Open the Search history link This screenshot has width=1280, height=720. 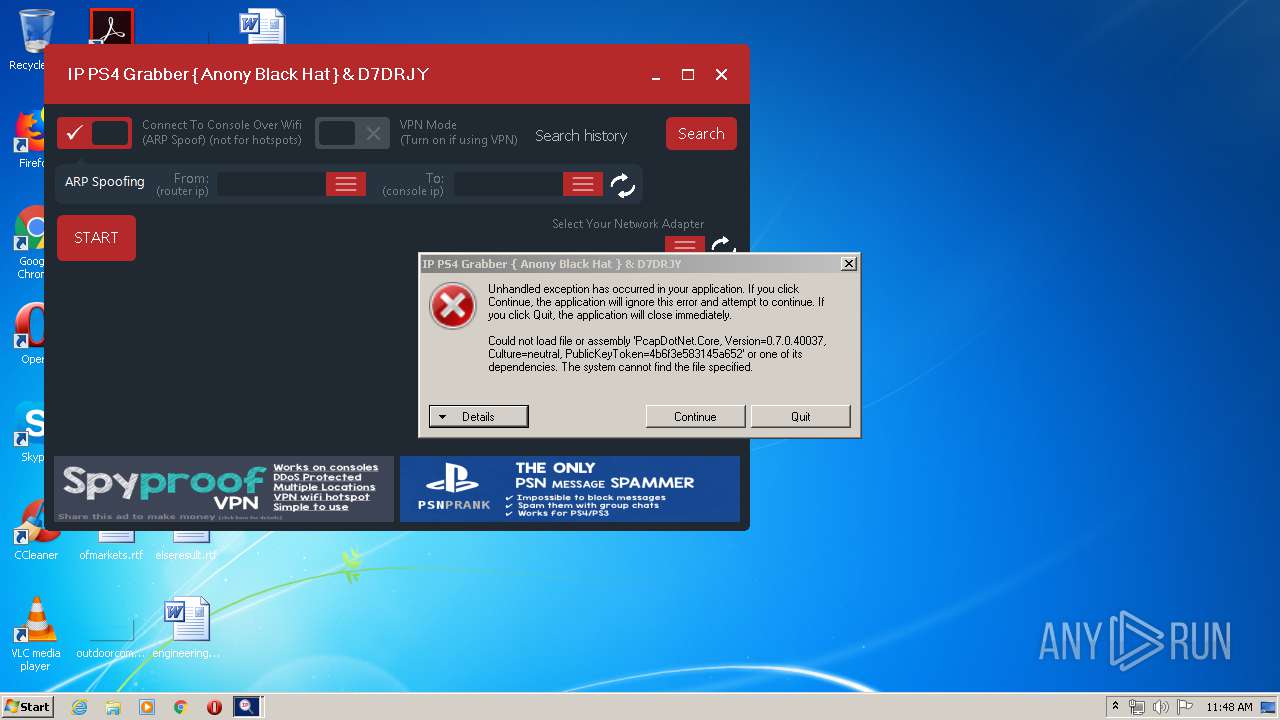(581, 135)
